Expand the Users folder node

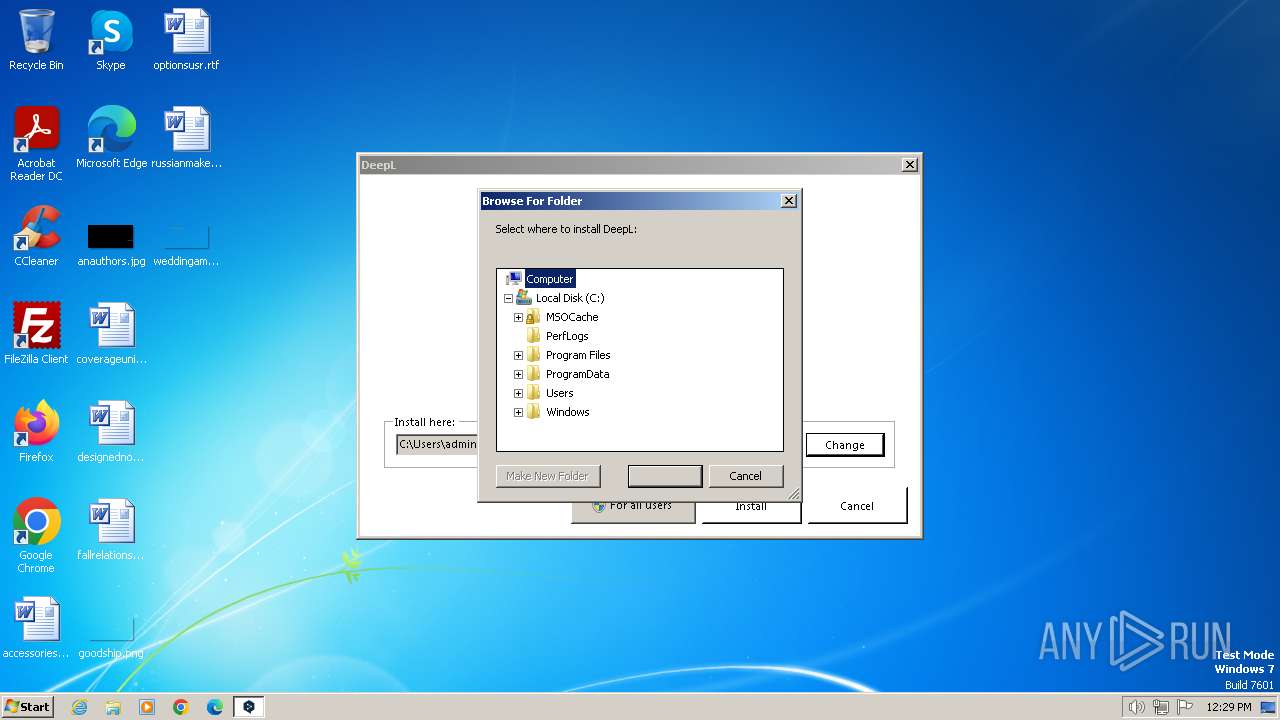coord(518,393)
